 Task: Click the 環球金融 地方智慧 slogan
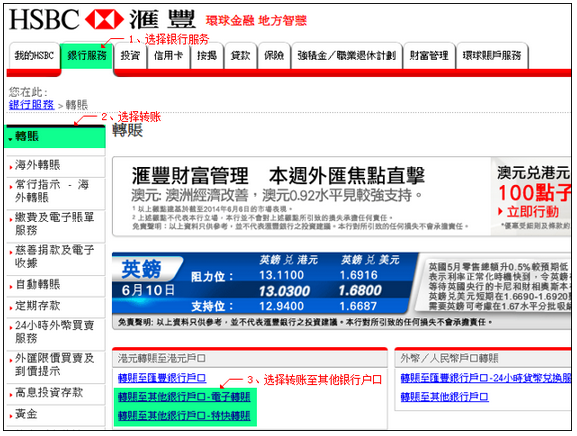tap(256, 21)
